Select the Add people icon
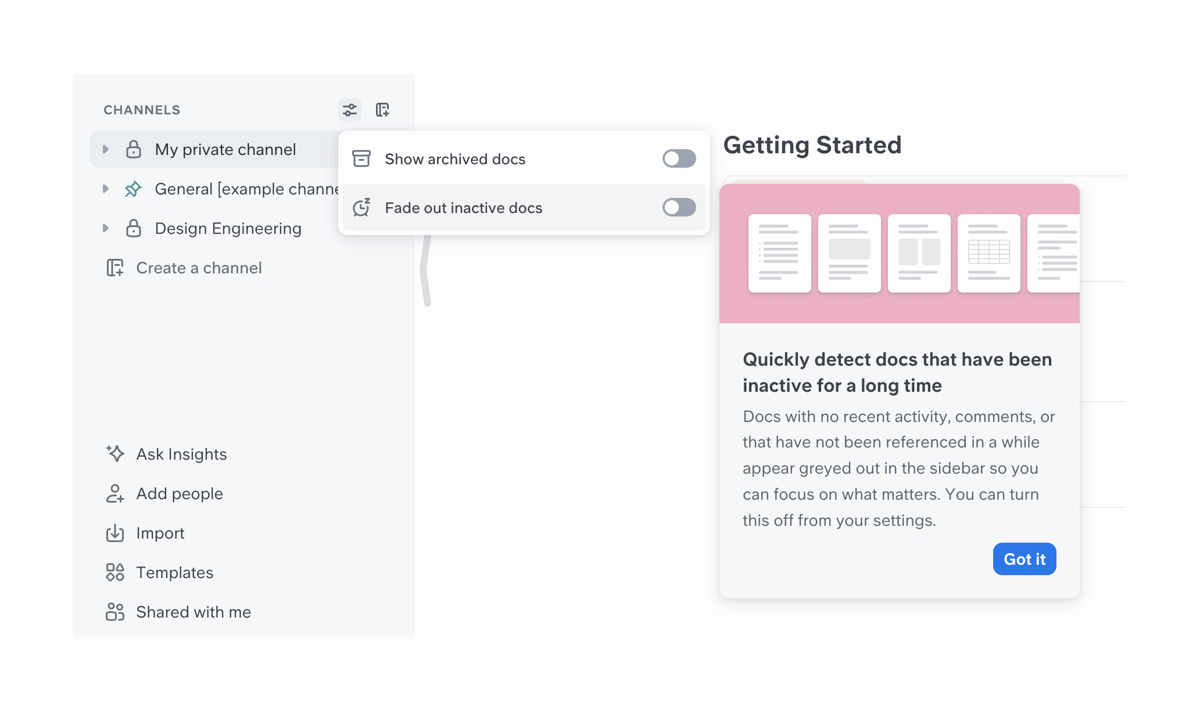Image resolution: width=1200 pixels, height=711 pixels. (x=115, y=493)
